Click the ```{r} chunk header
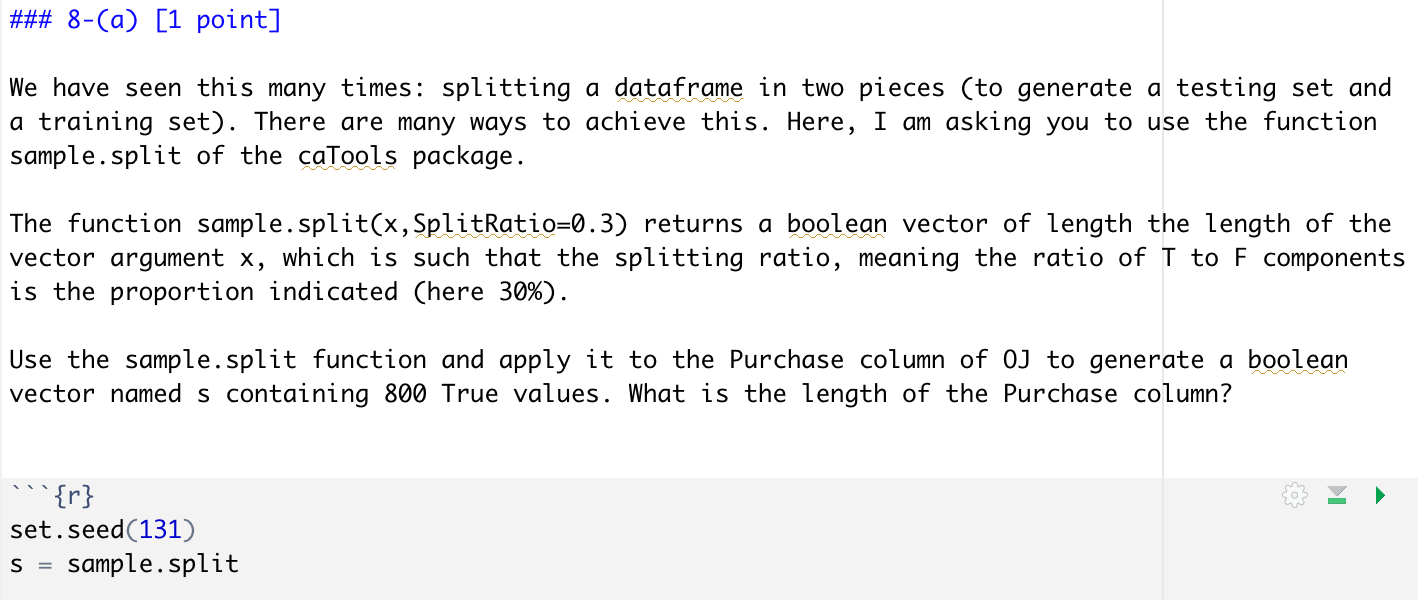The image size is (1418, 600). pos(52,494)
